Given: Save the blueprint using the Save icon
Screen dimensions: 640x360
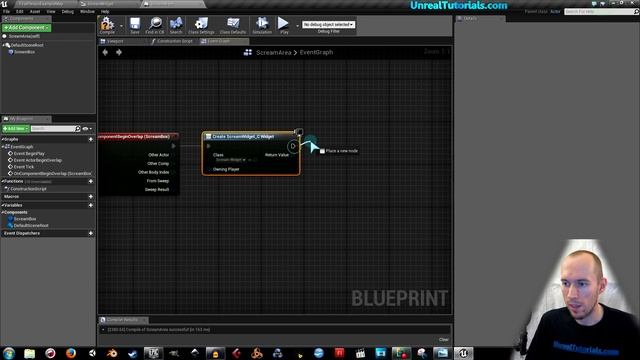Looking at the screenshot, I should [x=135, y=25].
